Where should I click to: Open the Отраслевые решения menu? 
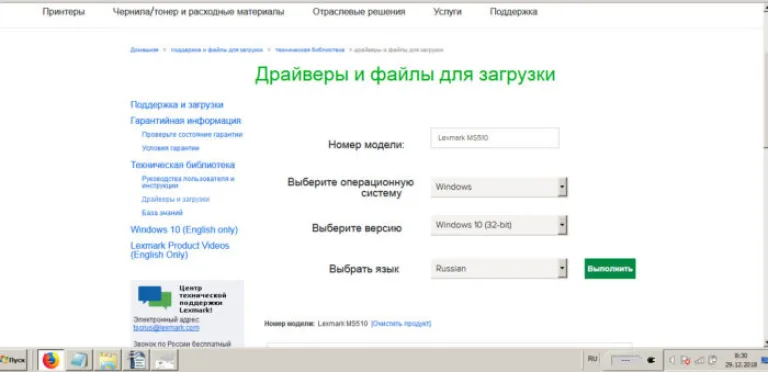(359, 12)
